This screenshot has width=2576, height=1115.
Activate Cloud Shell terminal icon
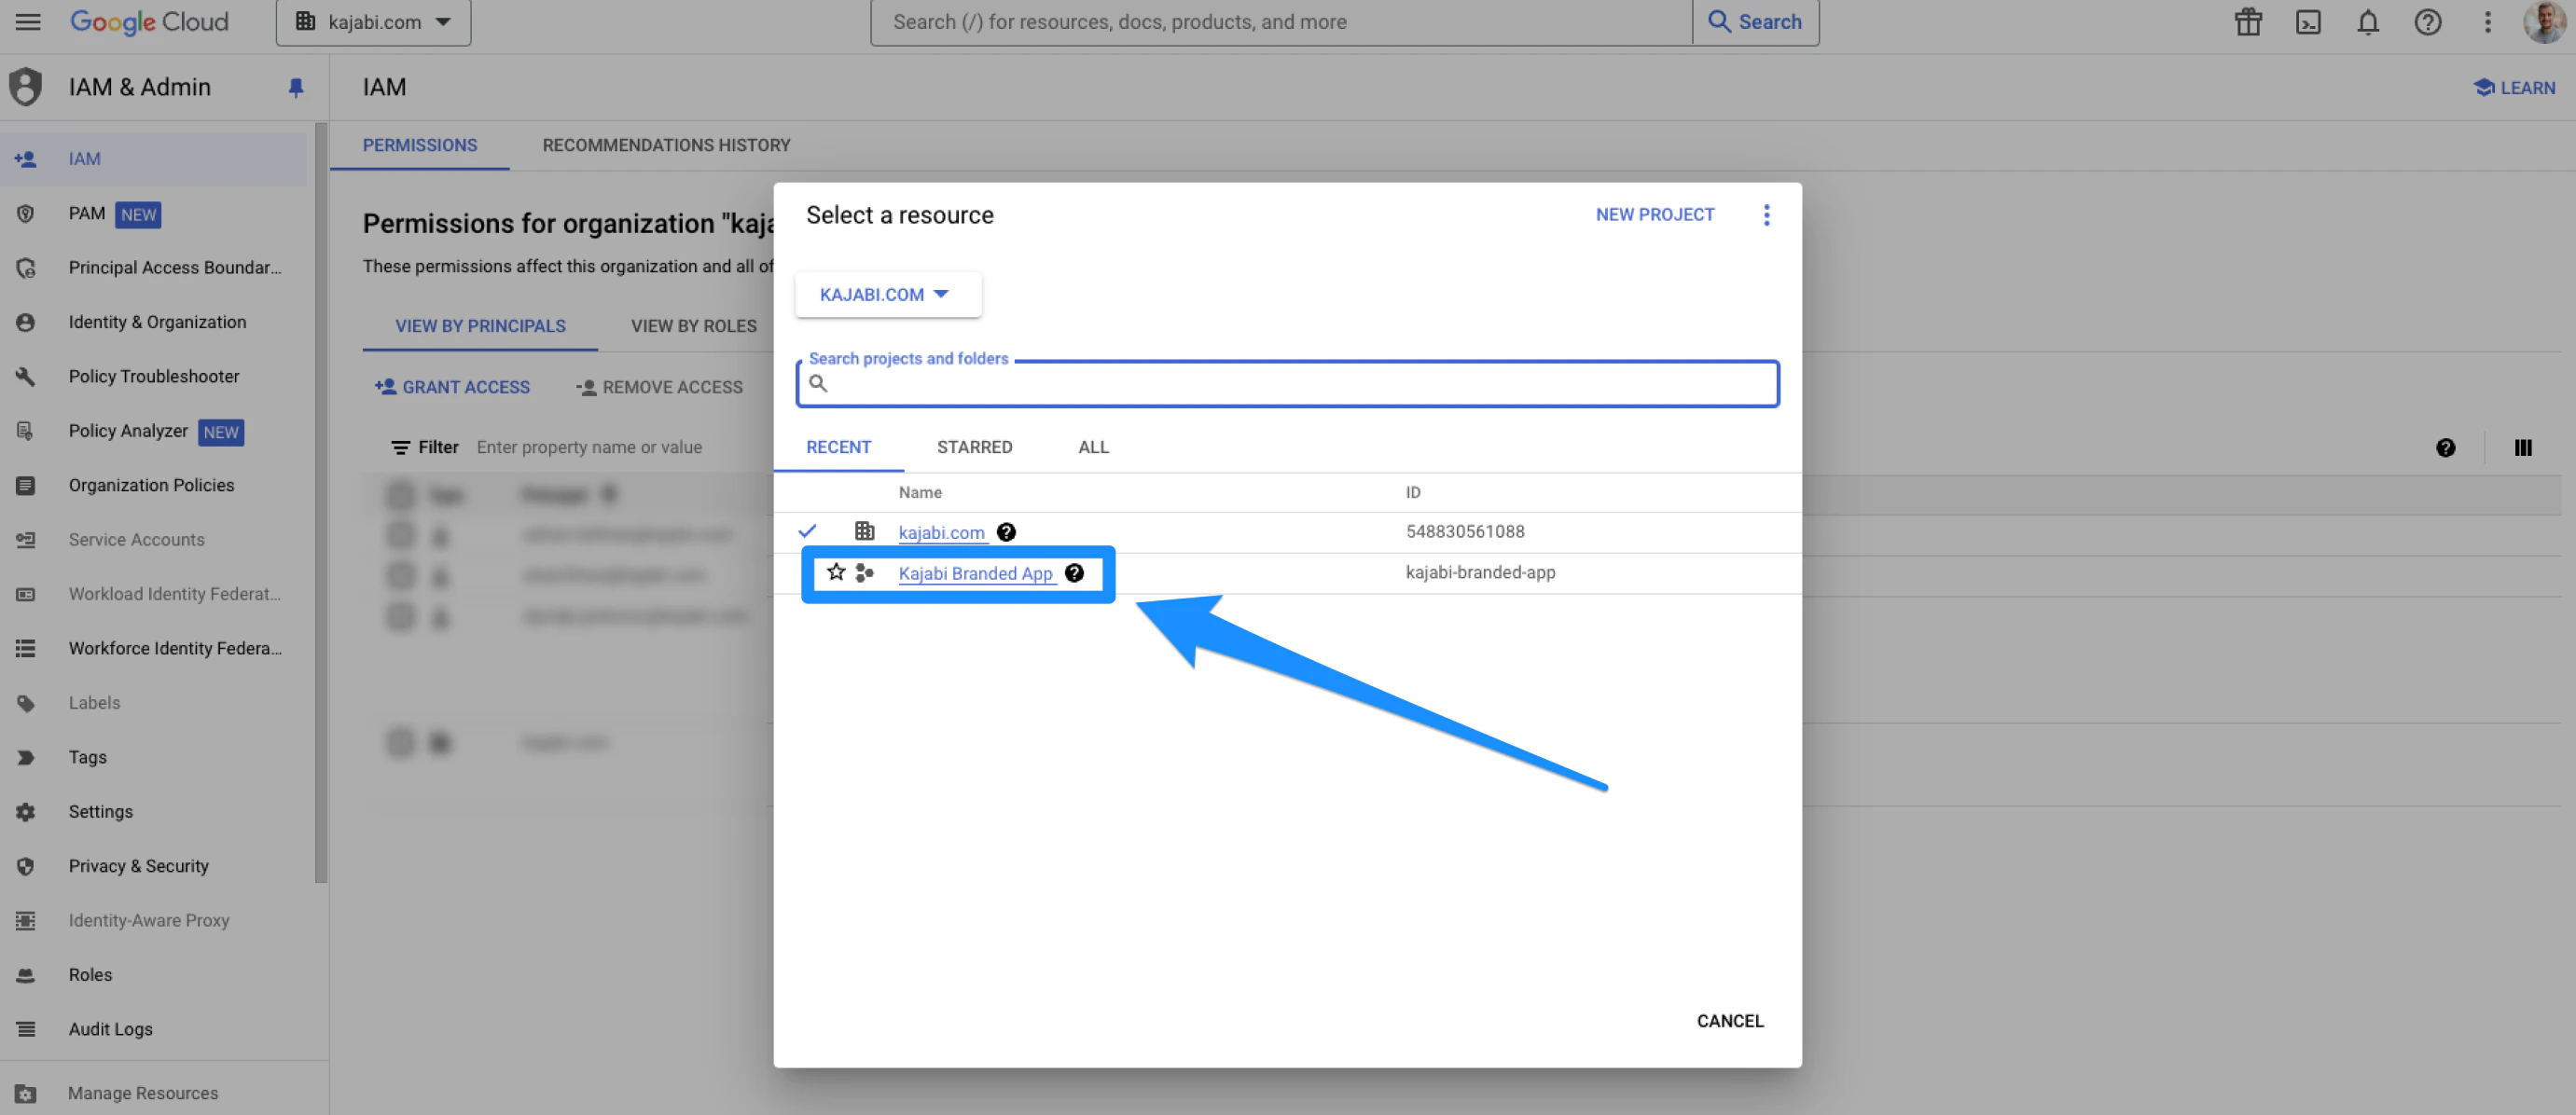click(x=2308, y=22)
